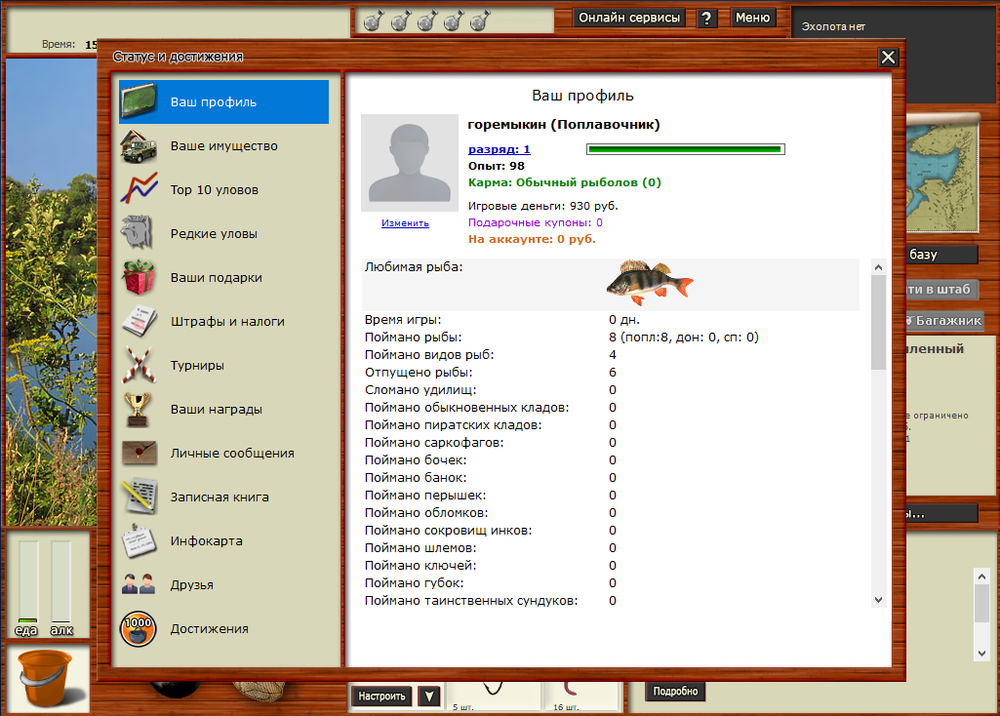Open the Ваши награды trophy icon

(139, 409)
